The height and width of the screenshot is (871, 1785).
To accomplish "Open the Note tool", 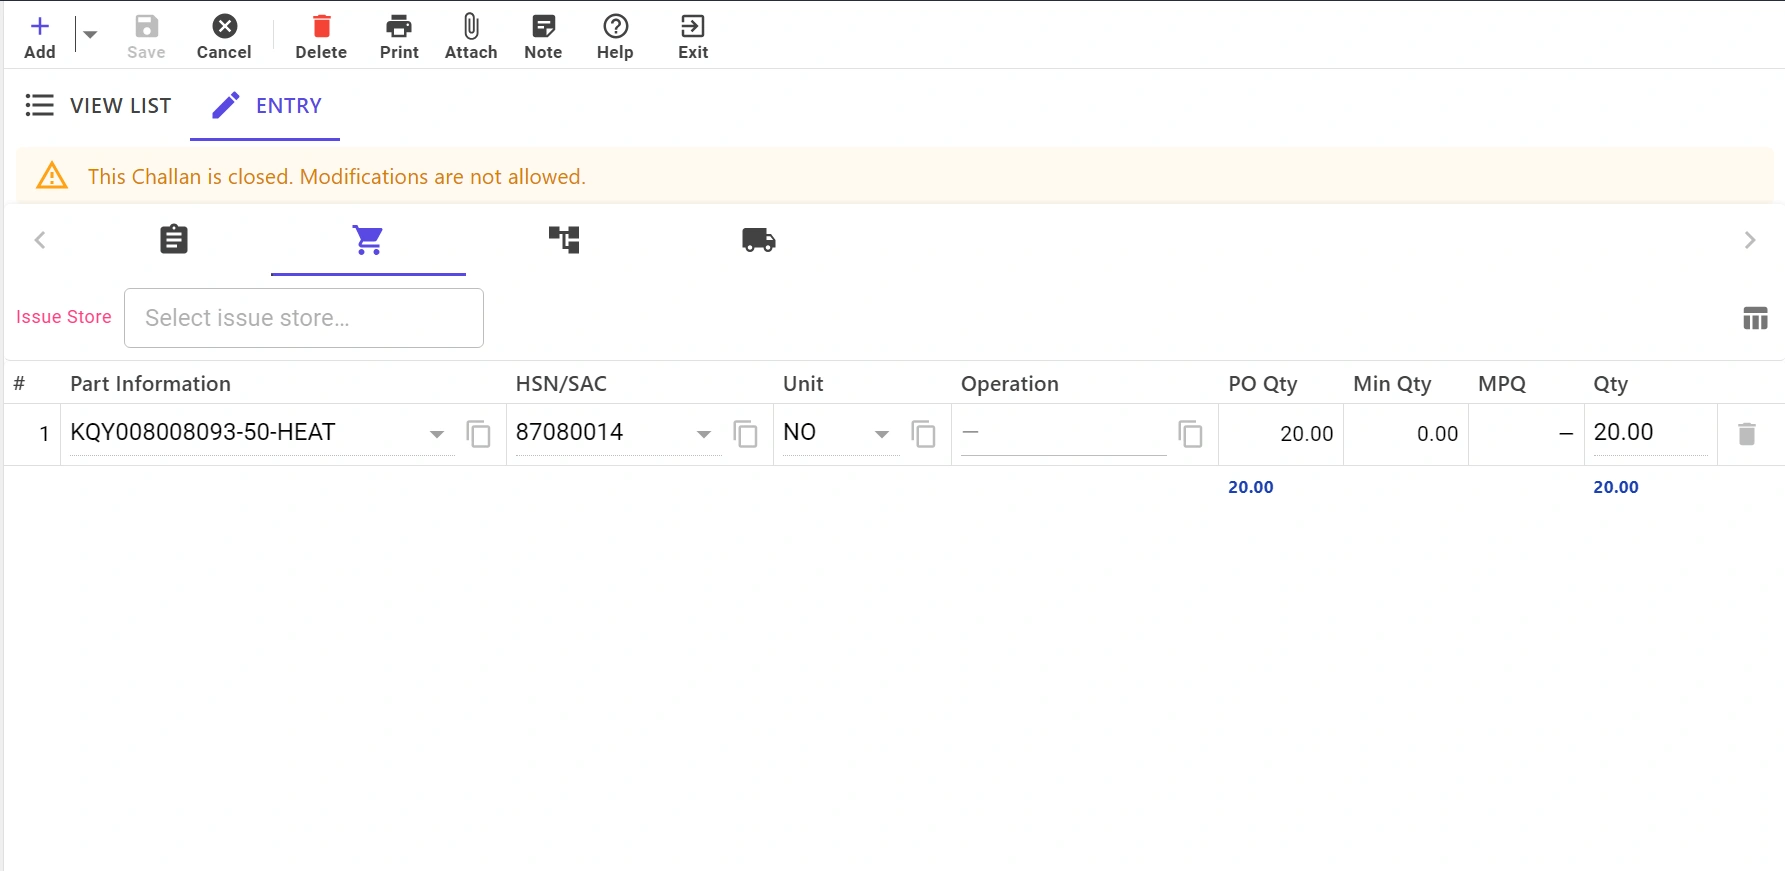I will point(543,37).
